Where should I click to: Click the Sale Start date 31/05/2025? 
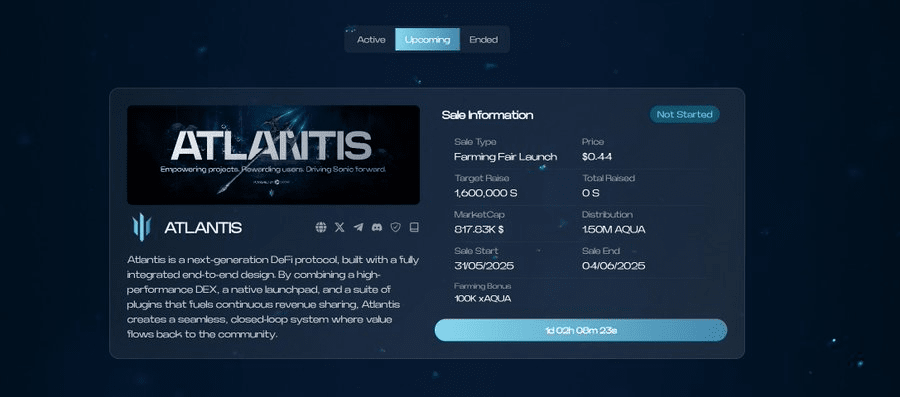(x=484, y=266)
